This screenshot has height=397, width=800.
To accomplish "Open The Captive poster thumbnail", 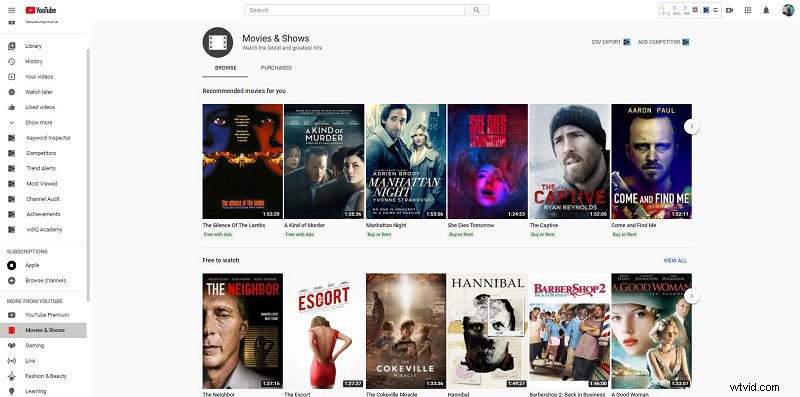I will point(569,161).
